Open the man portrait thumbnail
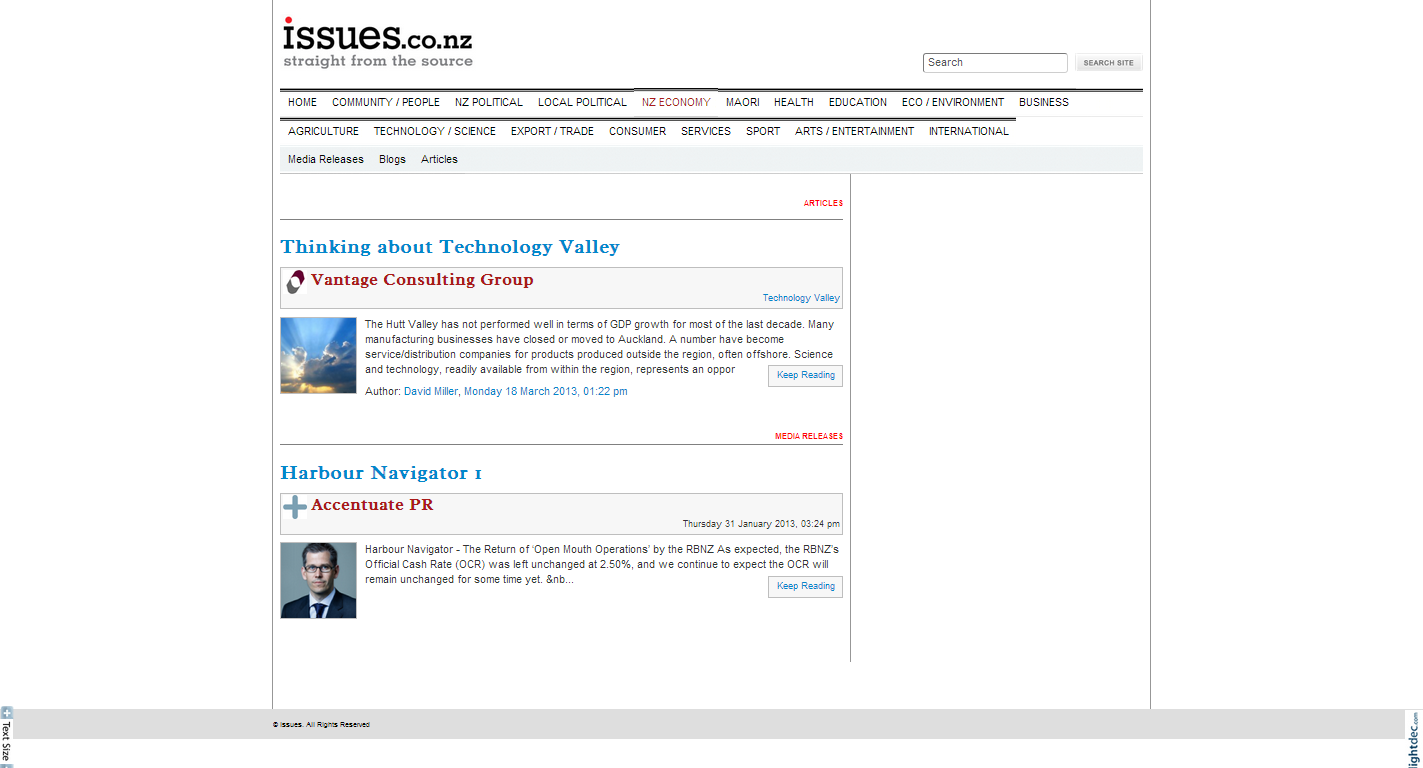This screenshot has height=768, width=1423. [x=318, y=580]
